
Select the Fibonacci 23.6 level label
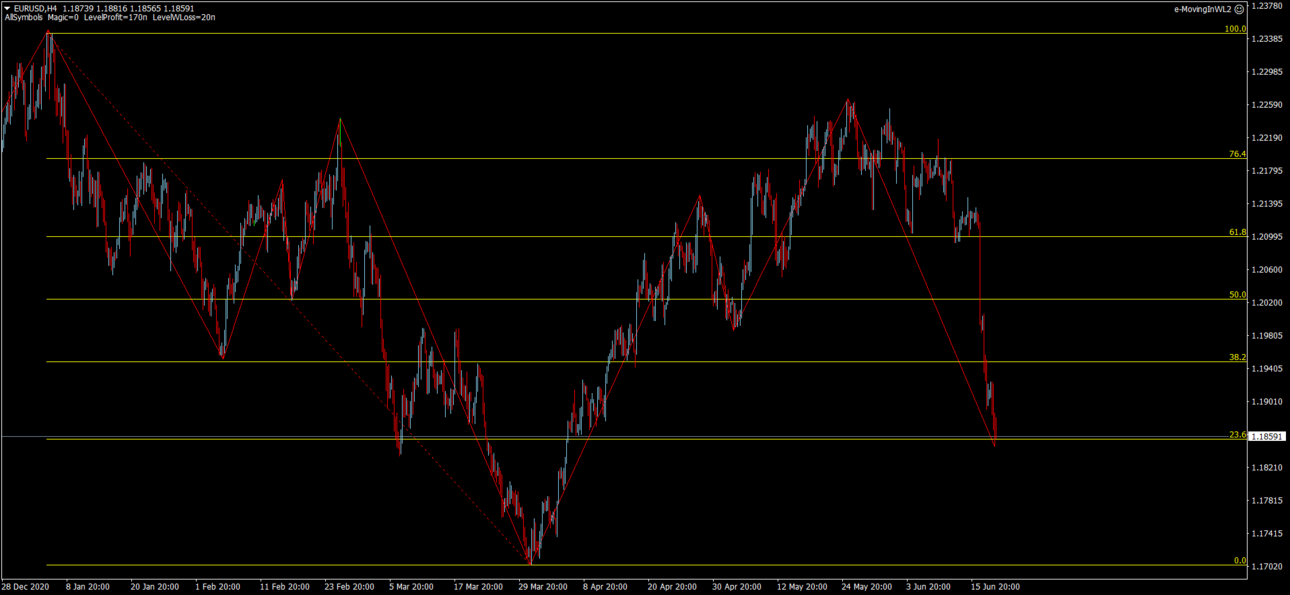click(x=1237, y=434)
